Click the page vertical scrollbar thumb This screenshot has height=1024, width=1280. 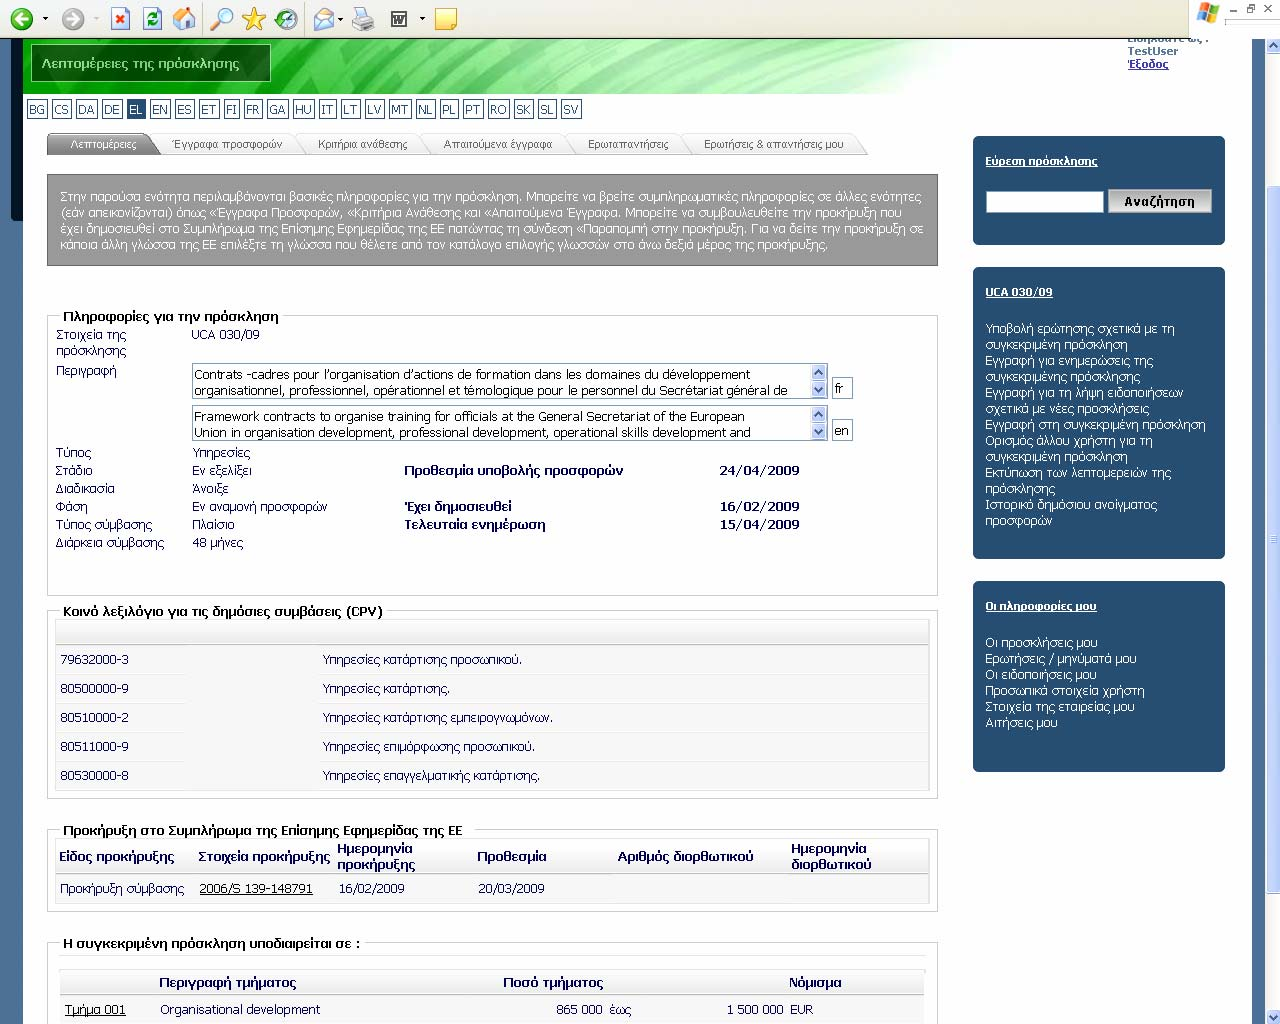click(x=1273, y=540)
